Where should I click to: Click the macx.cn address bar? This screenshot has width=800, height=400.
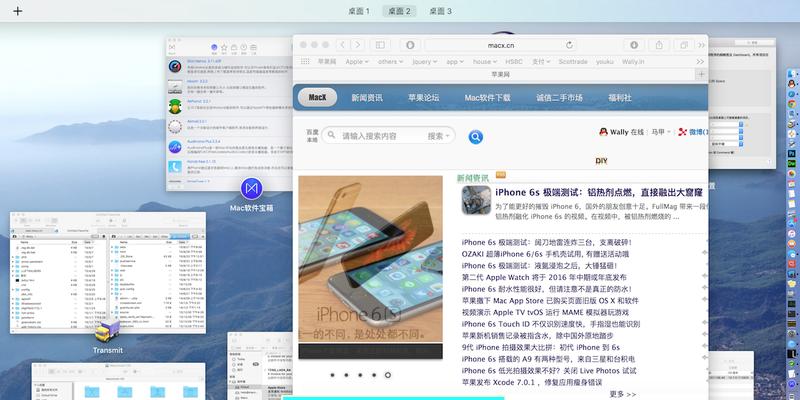pos(501,45)
